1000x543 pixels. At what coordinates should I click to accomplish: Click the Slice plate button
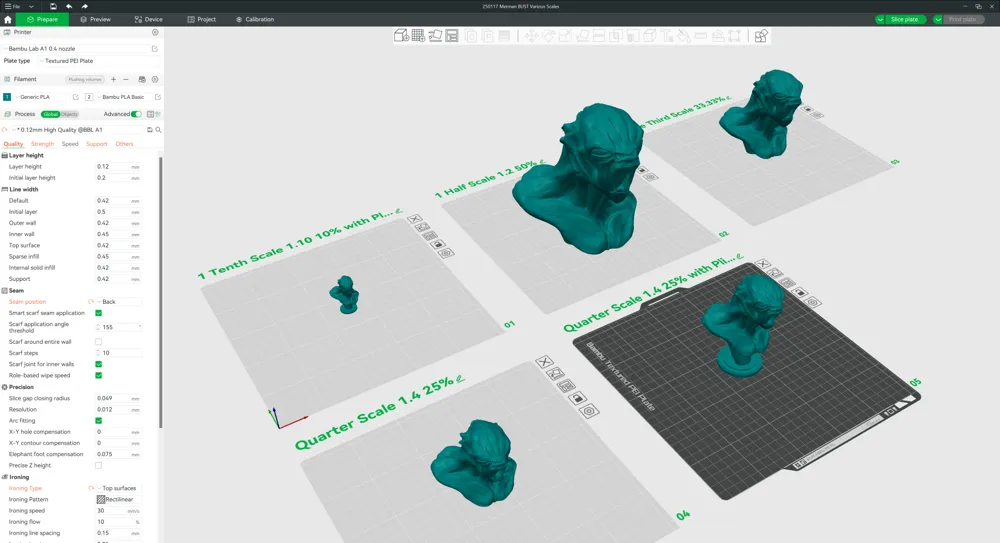click(x=904, y=20)
